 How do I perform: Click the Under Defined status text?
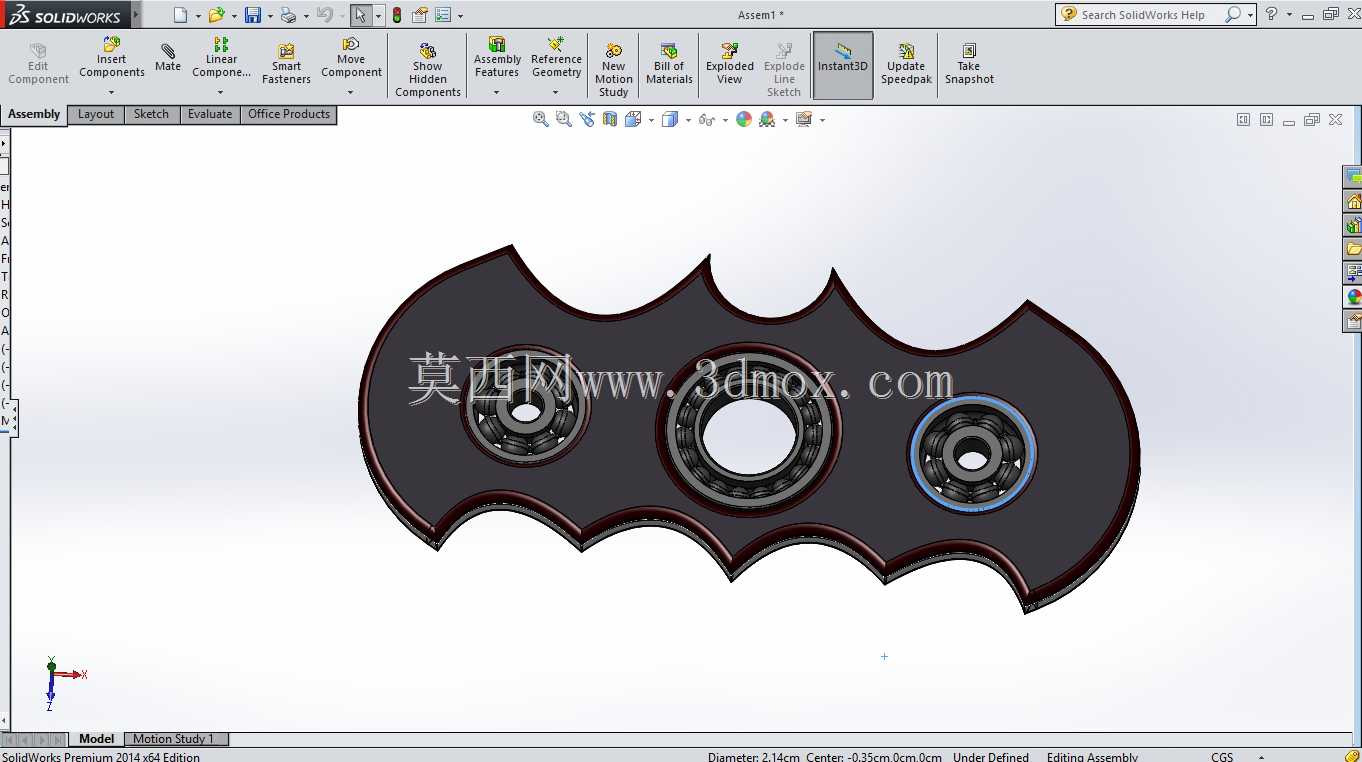click(991, 757)
